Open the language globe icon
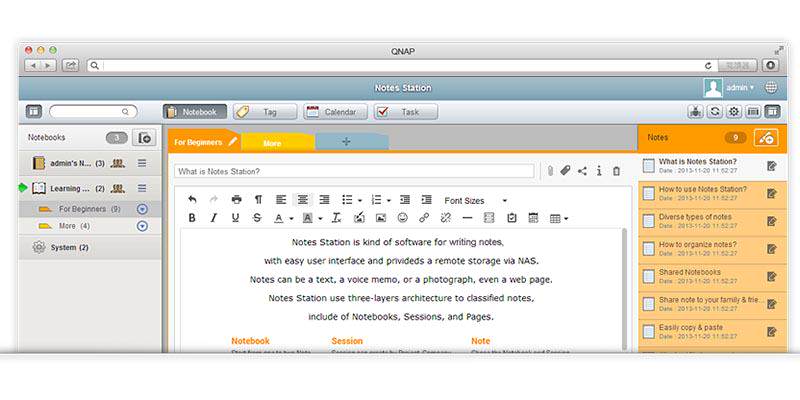 [771, 88]
